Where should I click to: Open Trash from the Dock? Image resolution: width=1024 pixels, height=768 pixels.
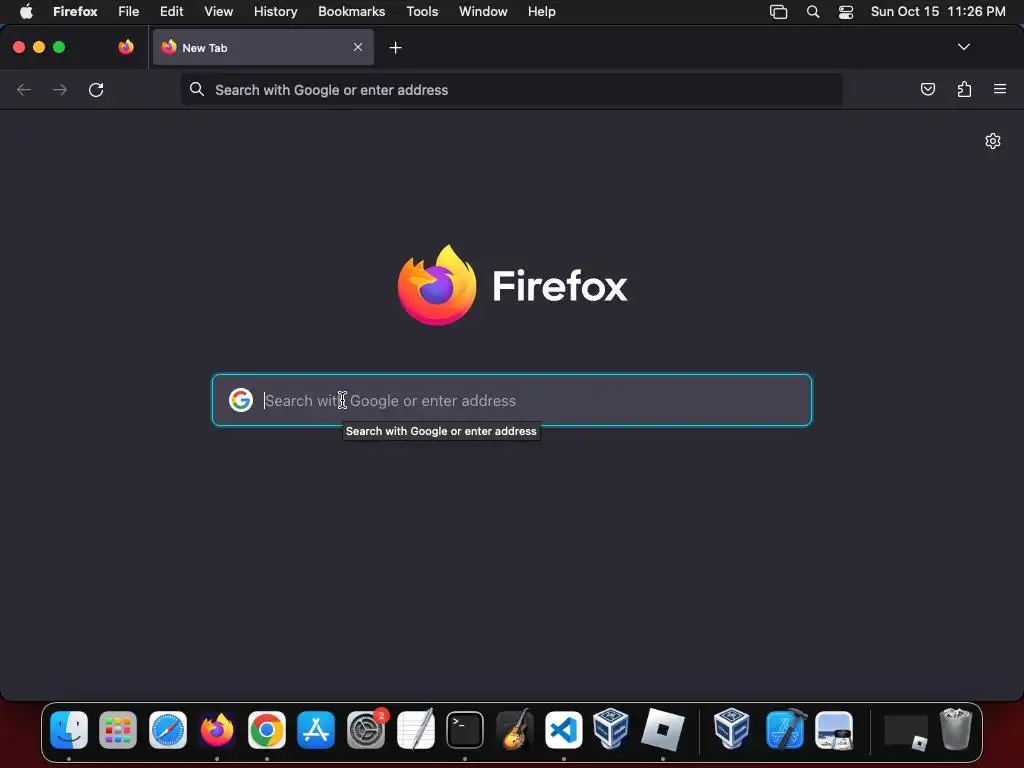pyautogui.click(x=956, y=729)
